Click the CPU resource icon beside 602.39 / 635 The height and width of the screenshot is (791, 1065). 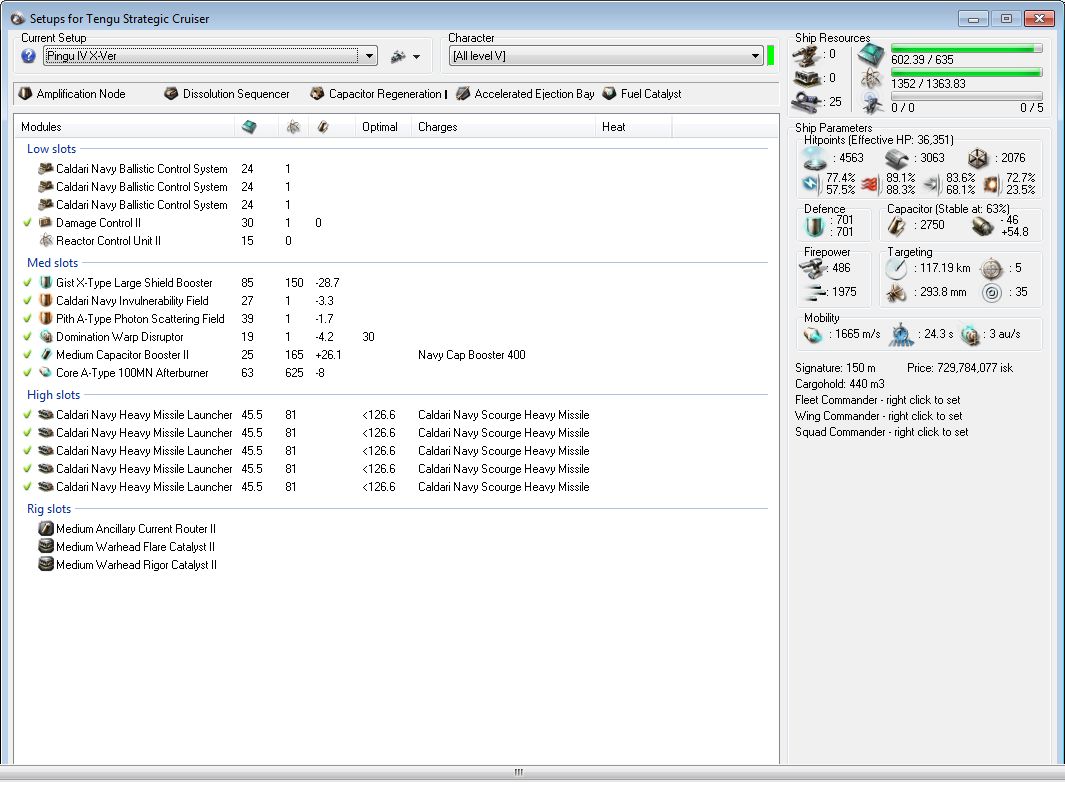coord(871,54)
